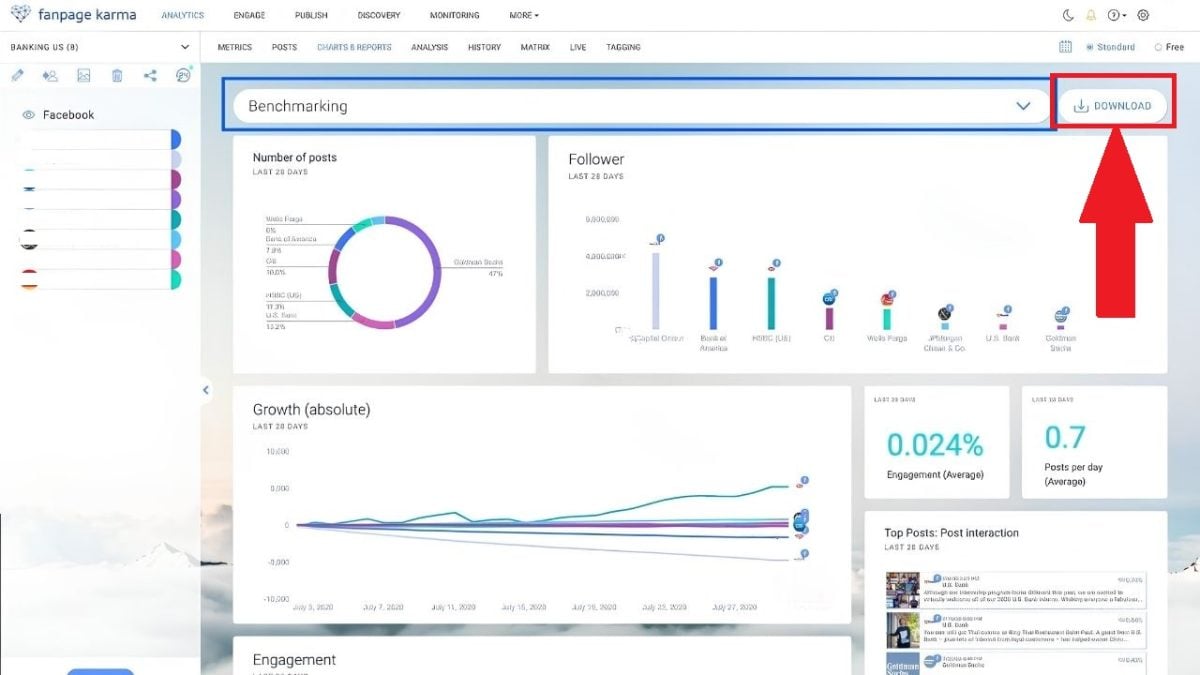
Task: Click the Number of posts chart title
Action: tap(295, 158)
